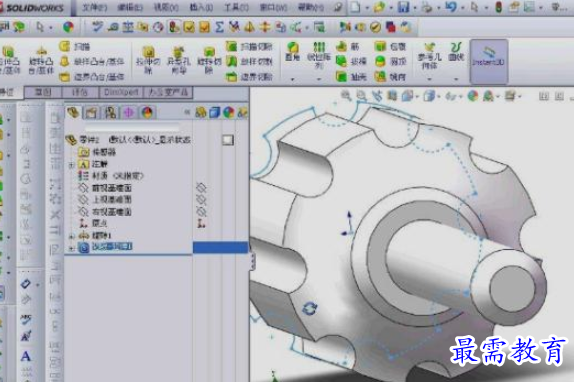
Task: Select the 传感器 (Sensors) tree item
Action: [97, 151]
